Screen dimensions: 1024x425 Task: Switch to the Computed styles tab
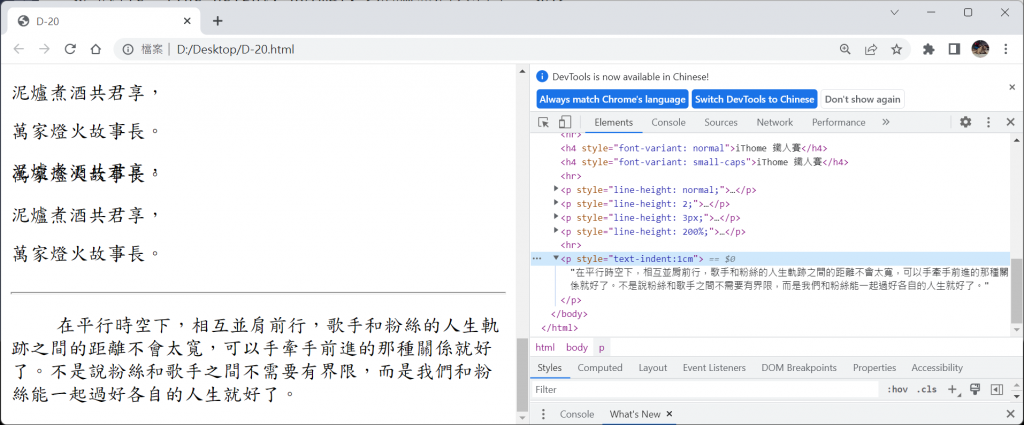click(600, 368)
